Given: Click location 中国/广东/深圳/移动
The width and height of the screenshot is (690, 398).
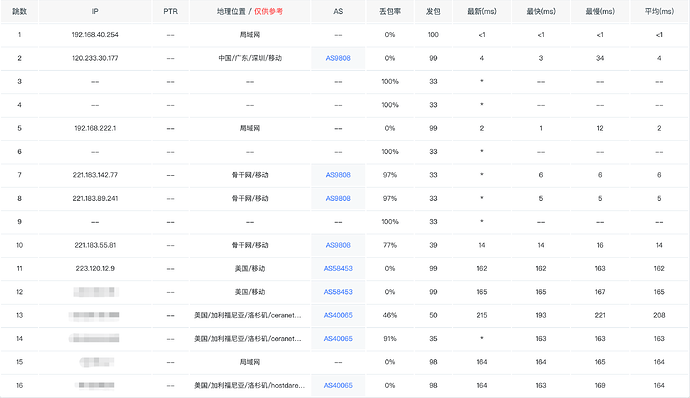Looking at the screenshot, I should click(250, 58).
